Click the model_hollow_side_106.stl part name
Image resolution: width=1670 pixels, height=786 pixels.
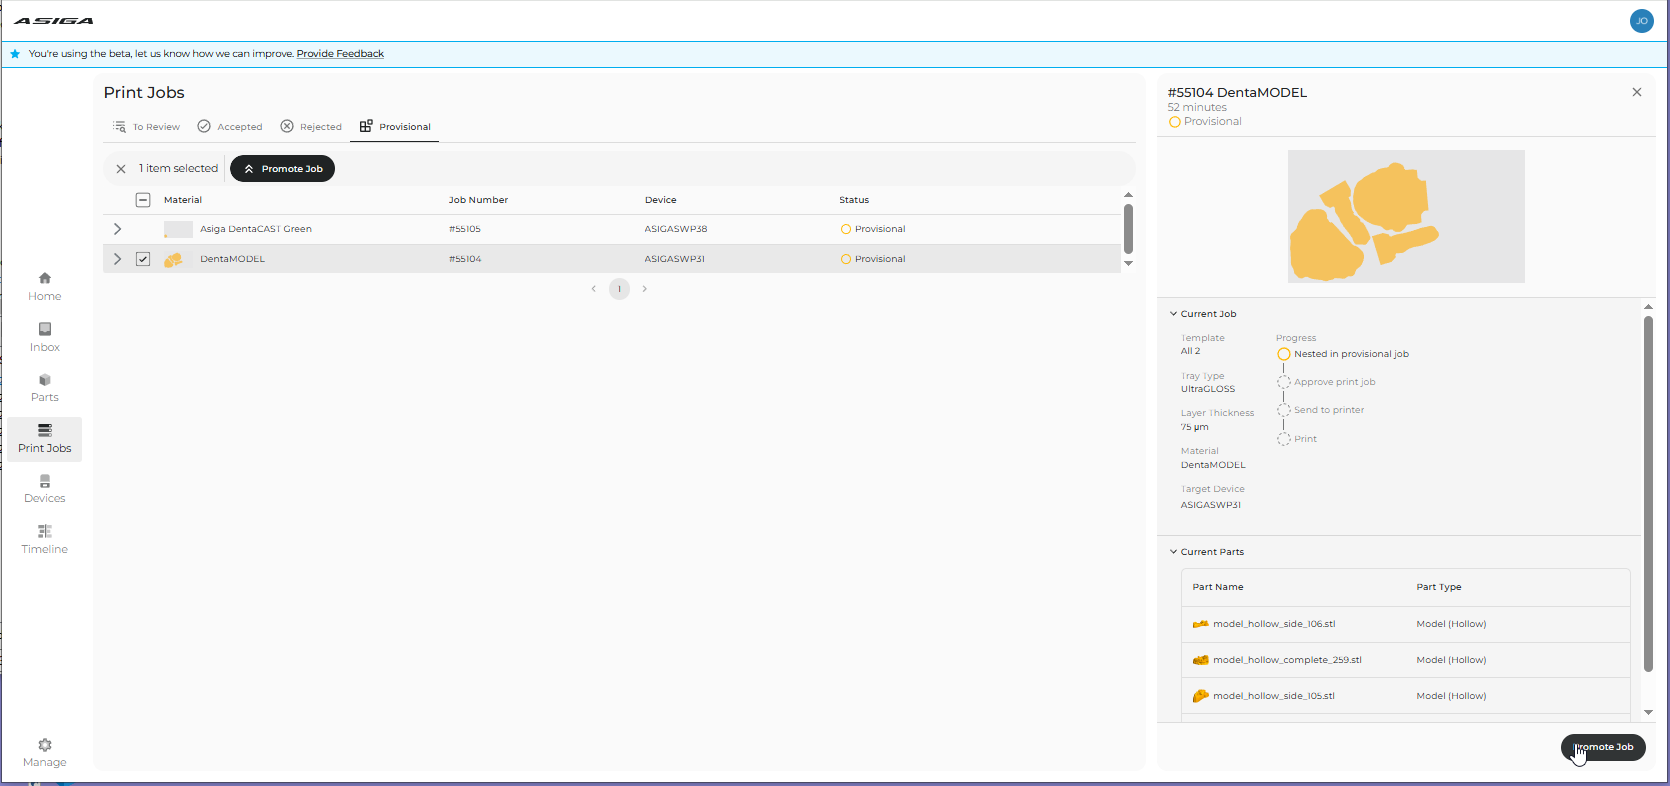(x=1274, y=624)
